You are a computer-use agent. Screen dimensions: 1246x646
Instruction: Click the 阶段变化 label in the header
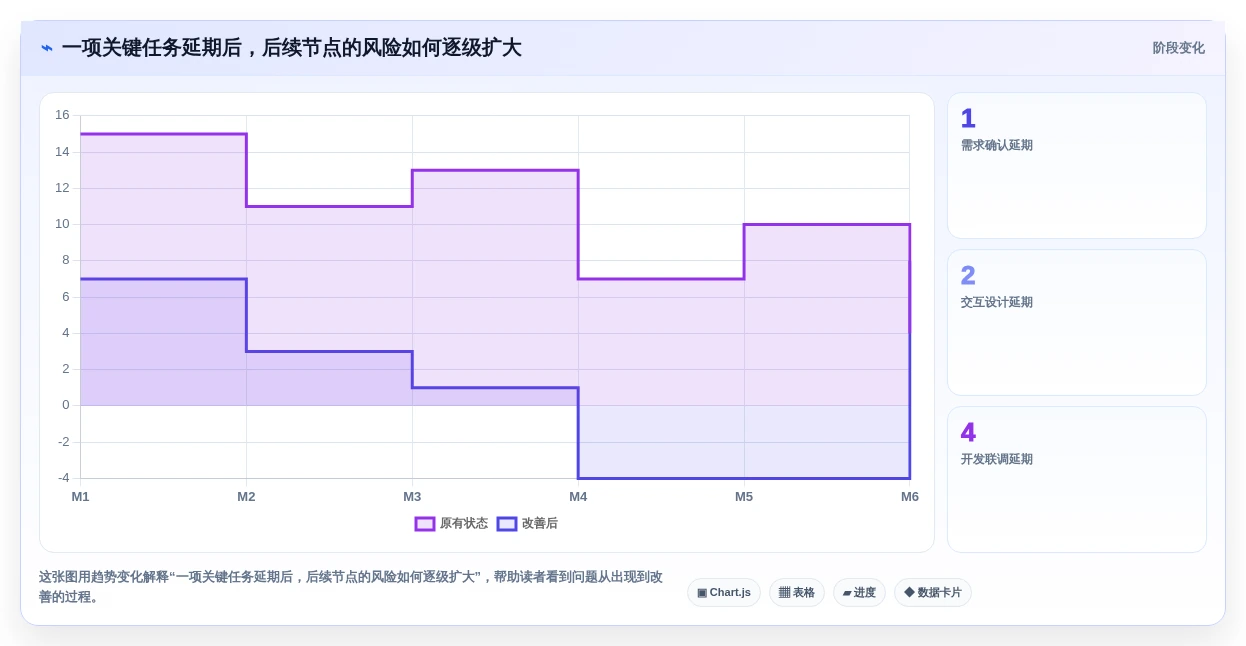click(1178, 48)
